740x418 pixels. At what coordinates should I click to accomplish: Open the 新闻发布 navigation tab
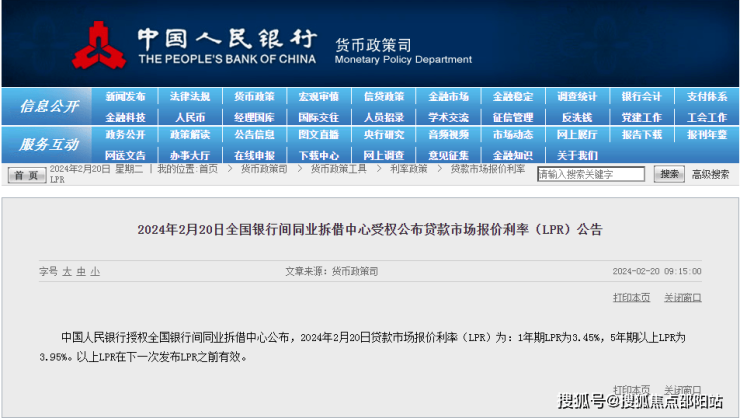point(125,97)
